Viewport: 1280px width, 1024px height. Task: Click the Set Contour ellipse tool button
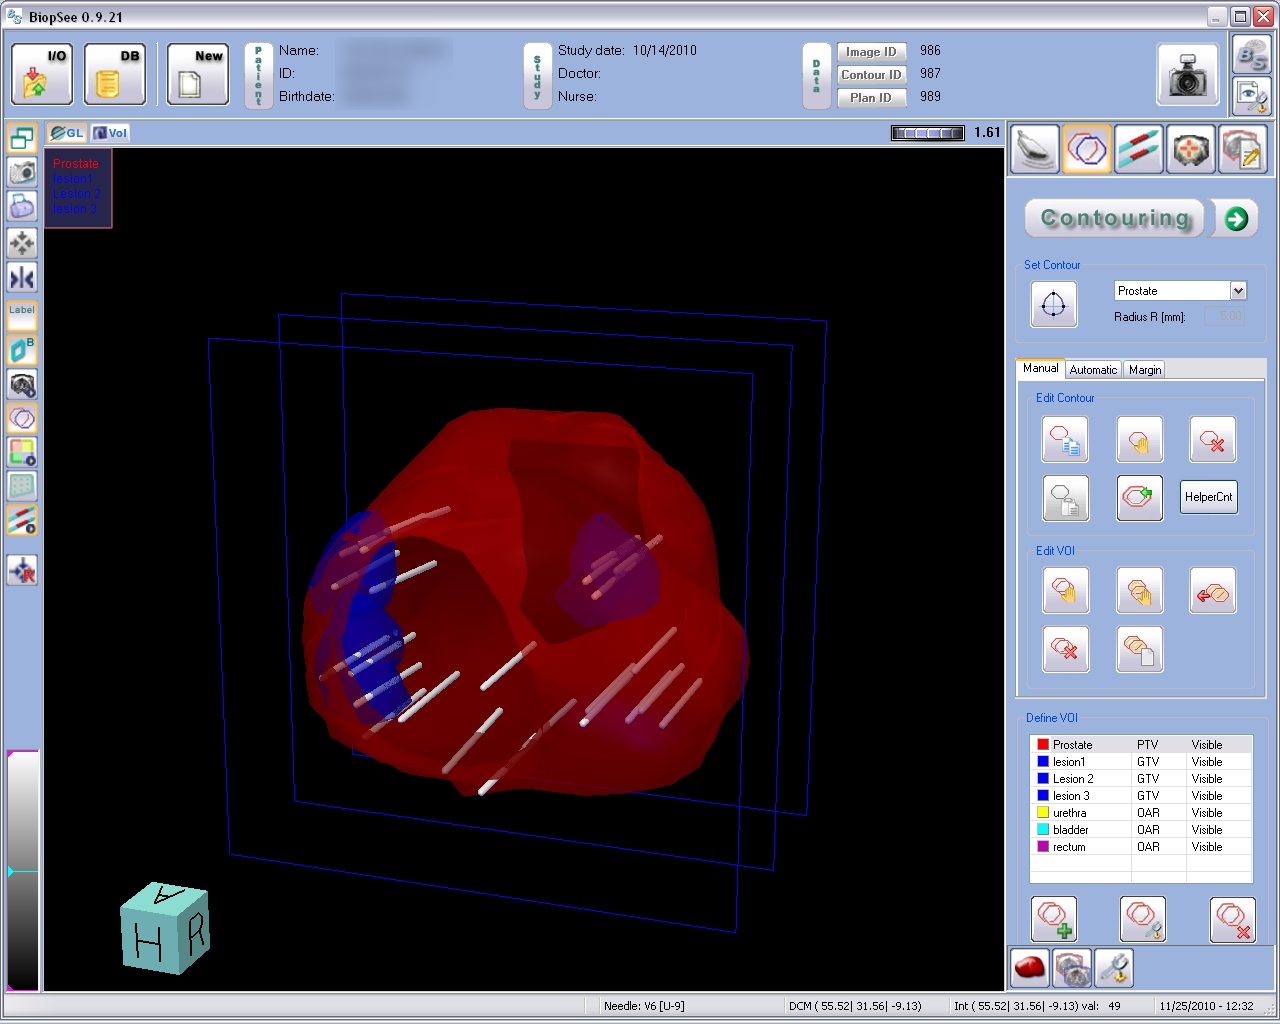(1054, 305)
